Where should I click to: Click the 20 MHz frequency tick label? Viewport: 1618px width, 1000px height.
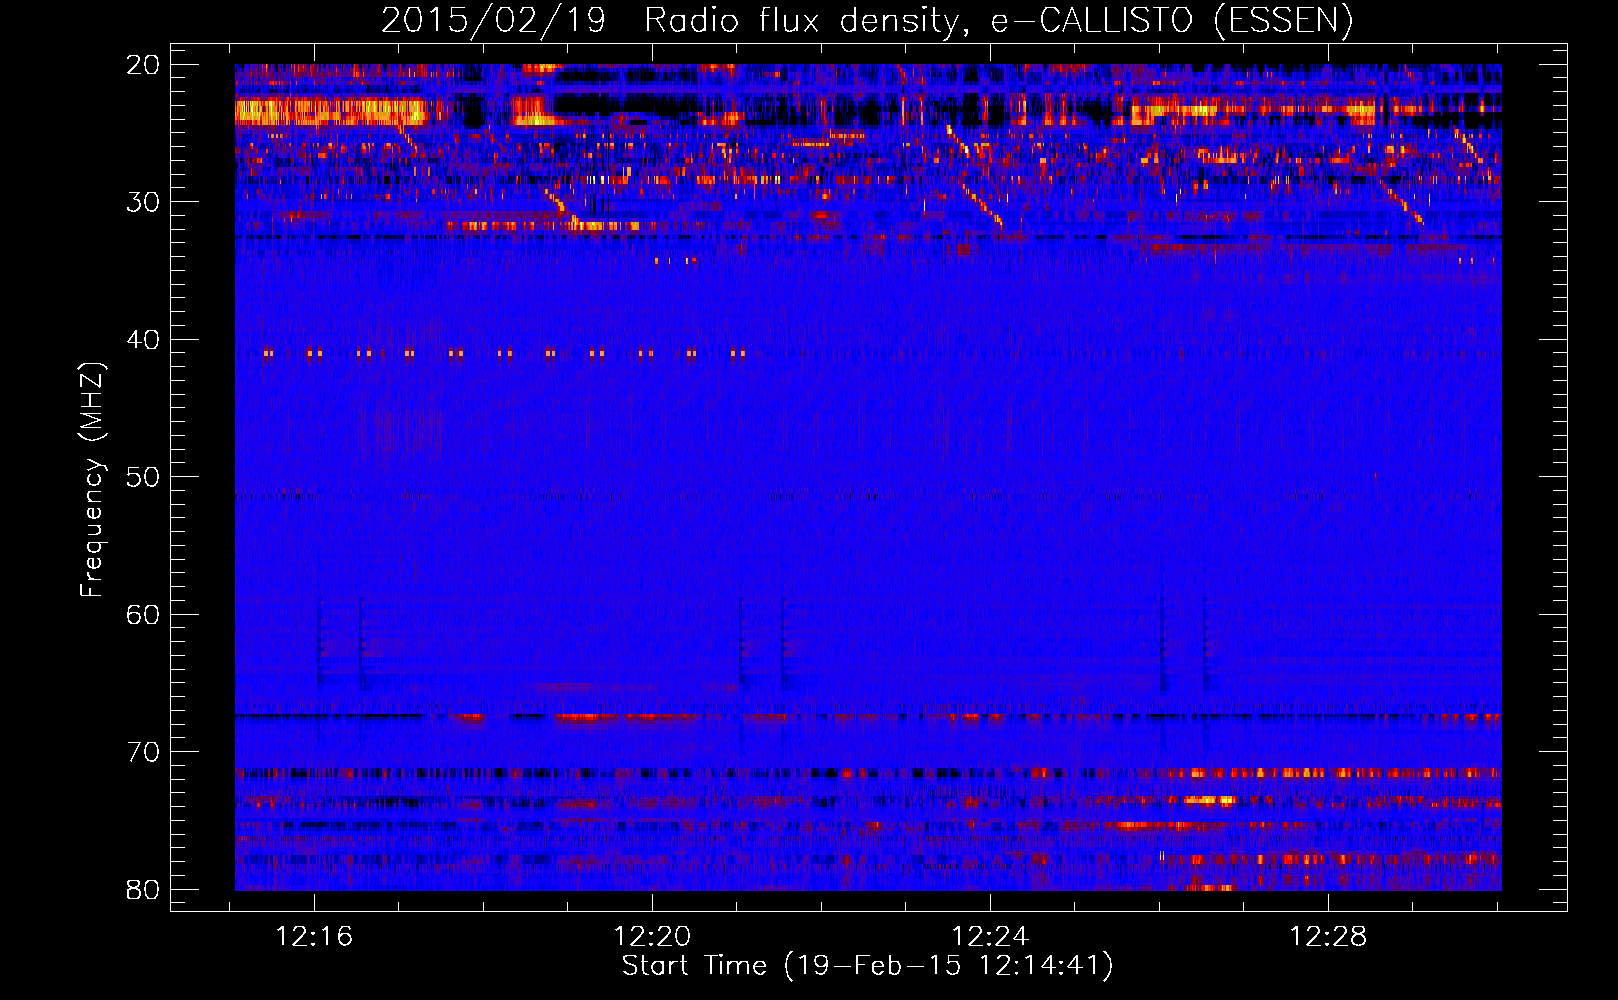pyautogui.click(x=144, y=65)
